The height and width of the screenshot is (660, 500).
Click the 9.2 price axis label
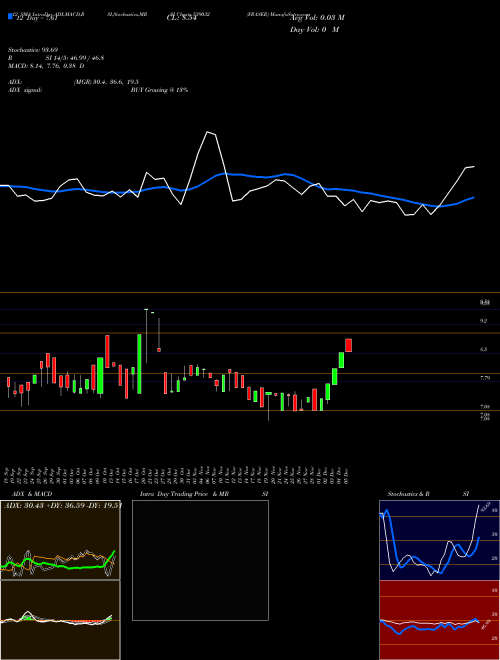(x=484, y=321)
